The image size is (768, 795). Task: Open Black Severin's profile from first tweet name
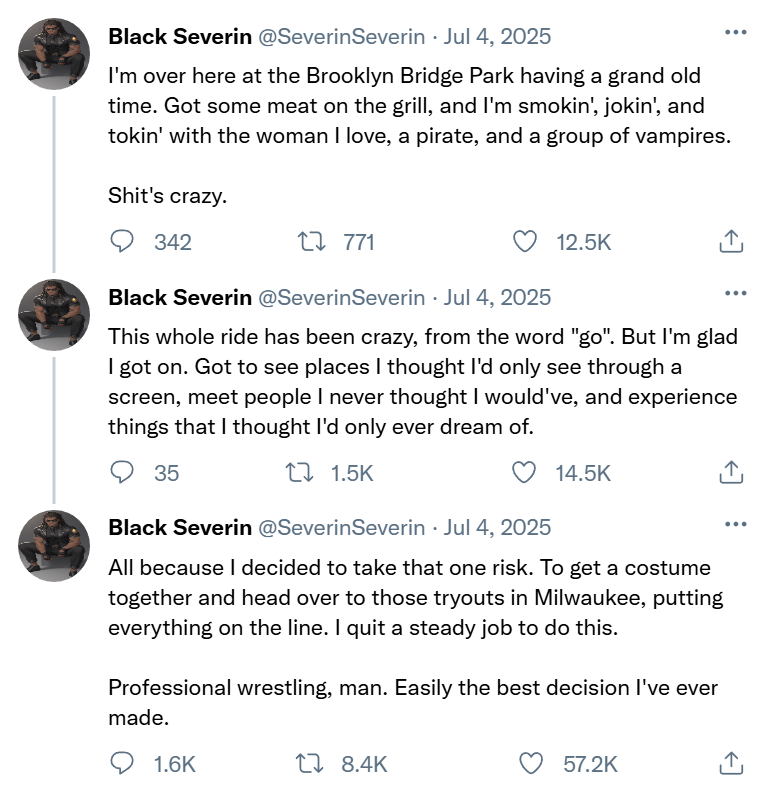(x=180, y=37)
